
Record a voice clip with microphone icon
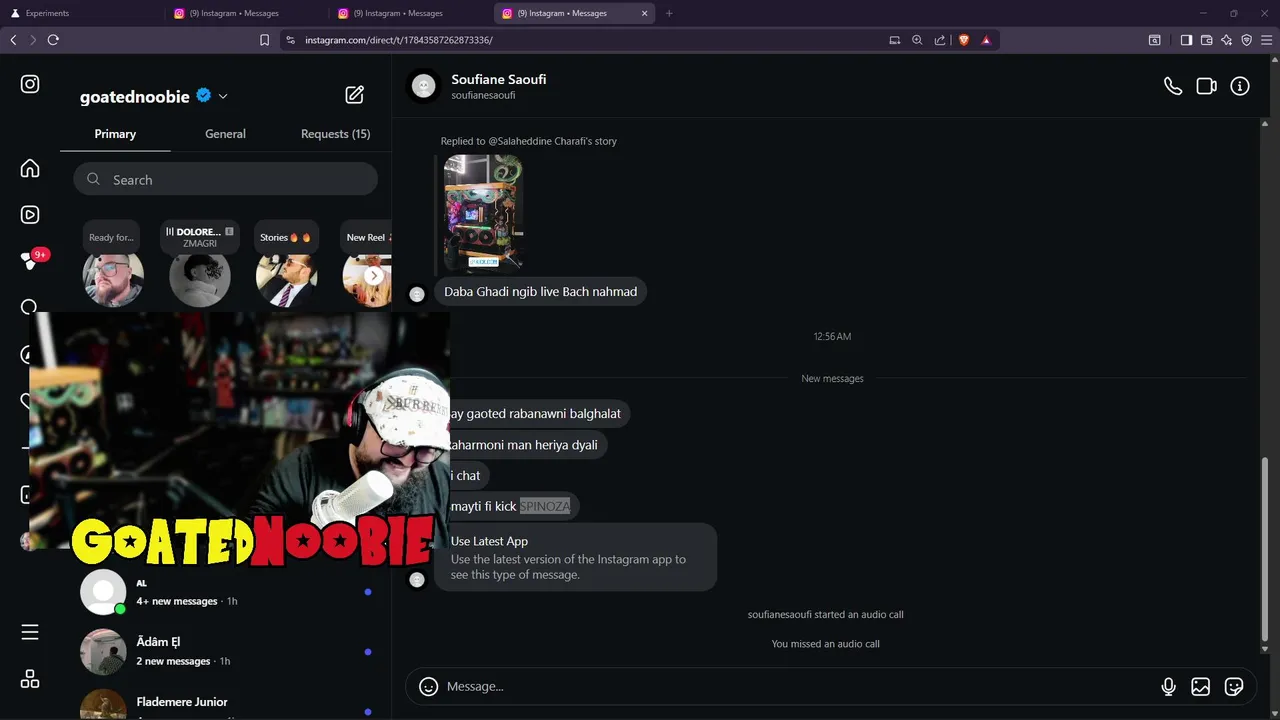[1168, 686]
